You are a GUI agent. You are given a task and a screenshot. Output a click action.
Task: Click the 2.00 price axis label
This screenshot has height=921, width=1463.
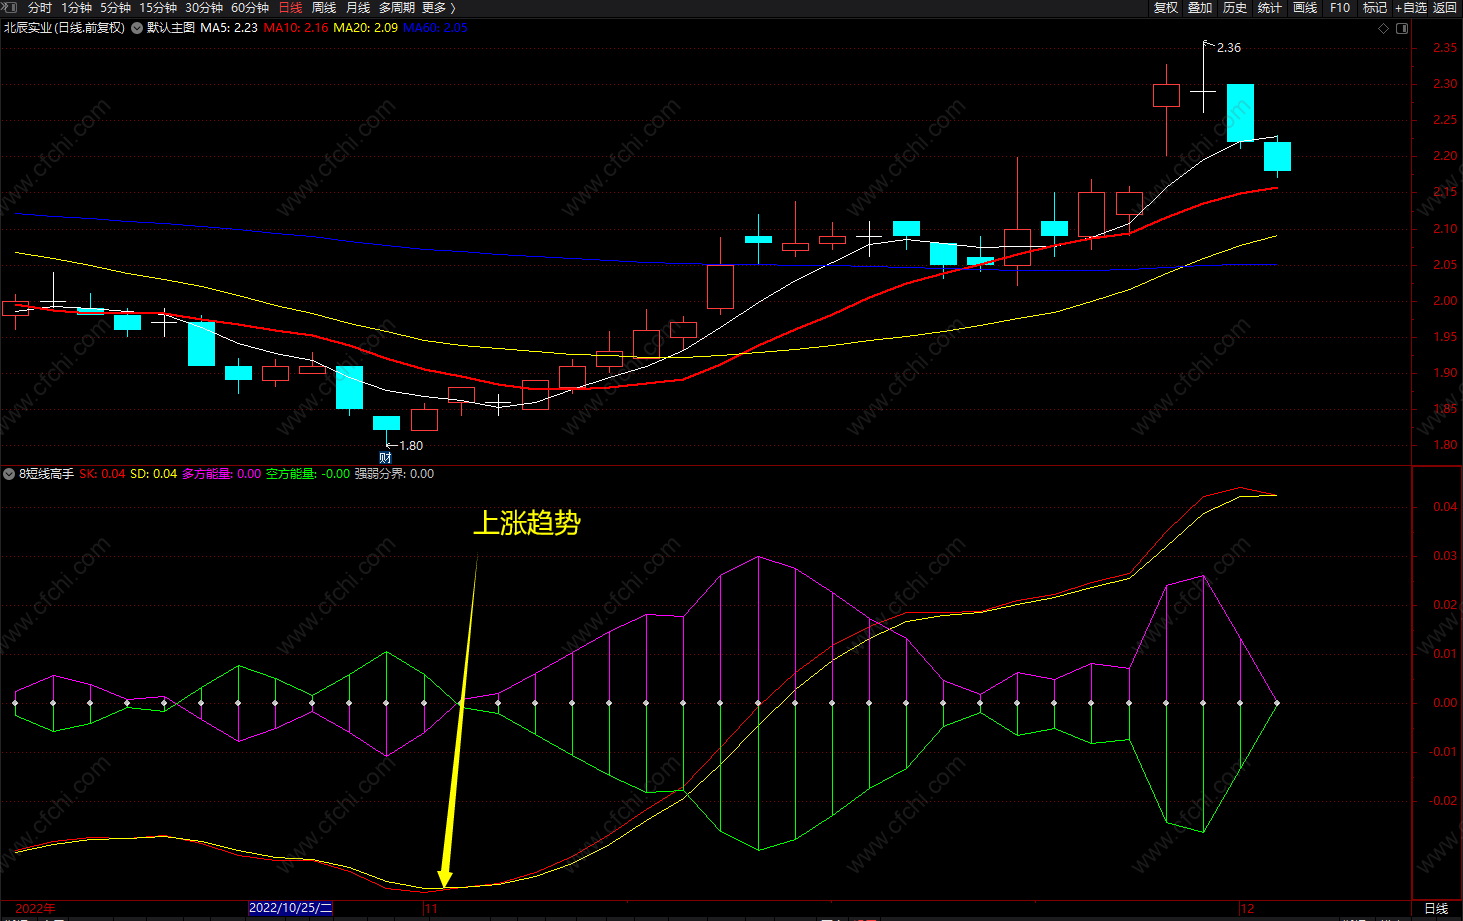click(x=1445, y=301)
